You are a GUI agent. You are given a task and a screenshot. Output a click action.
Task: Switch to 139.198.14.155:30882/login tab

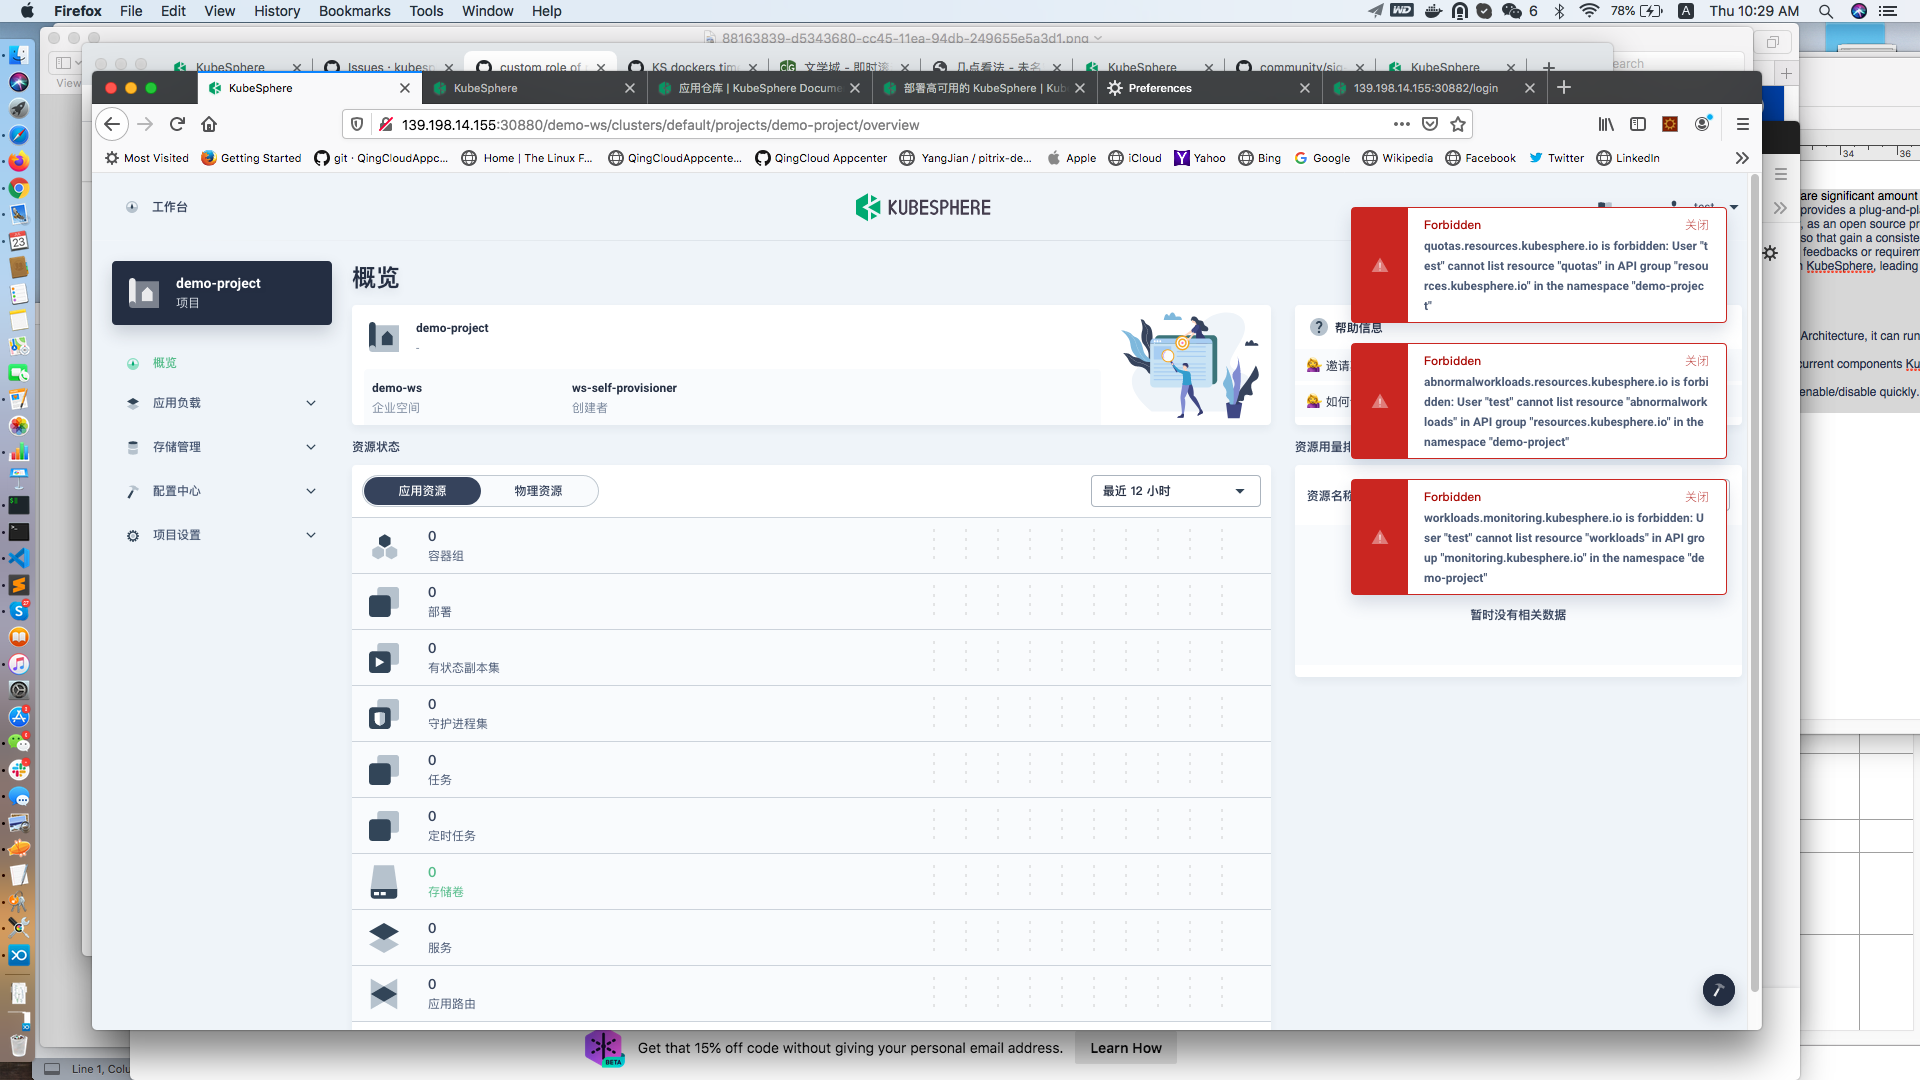click(x=1434, y=88)
